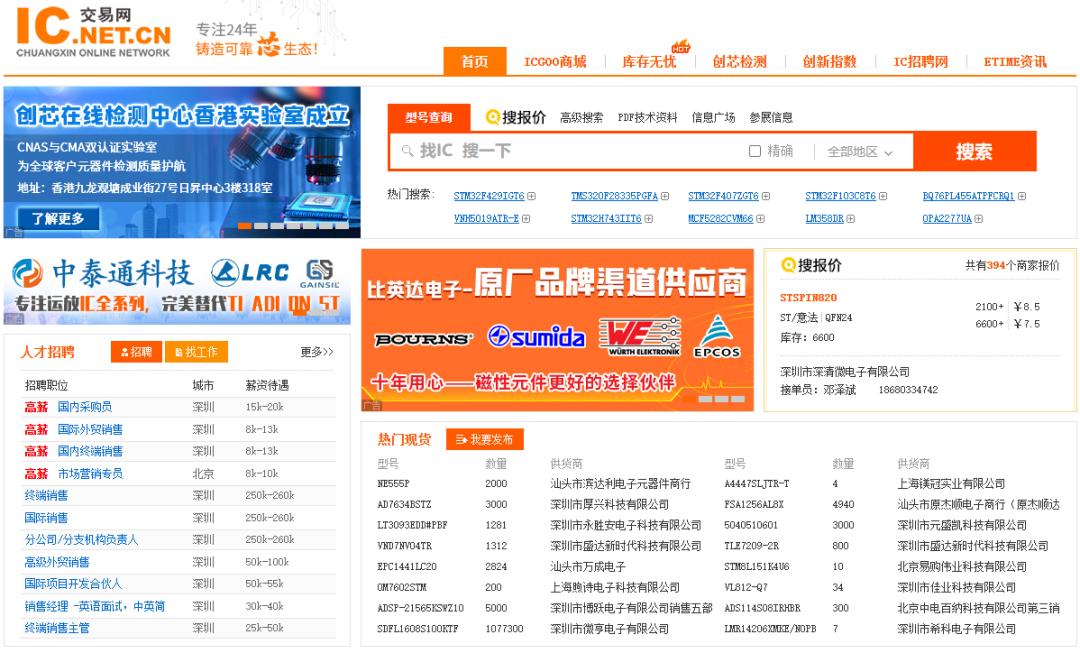Screen dimensions: 1080x653
Task: Click the 搜报价 magnifier icon above search box
Action: point(492,118)
